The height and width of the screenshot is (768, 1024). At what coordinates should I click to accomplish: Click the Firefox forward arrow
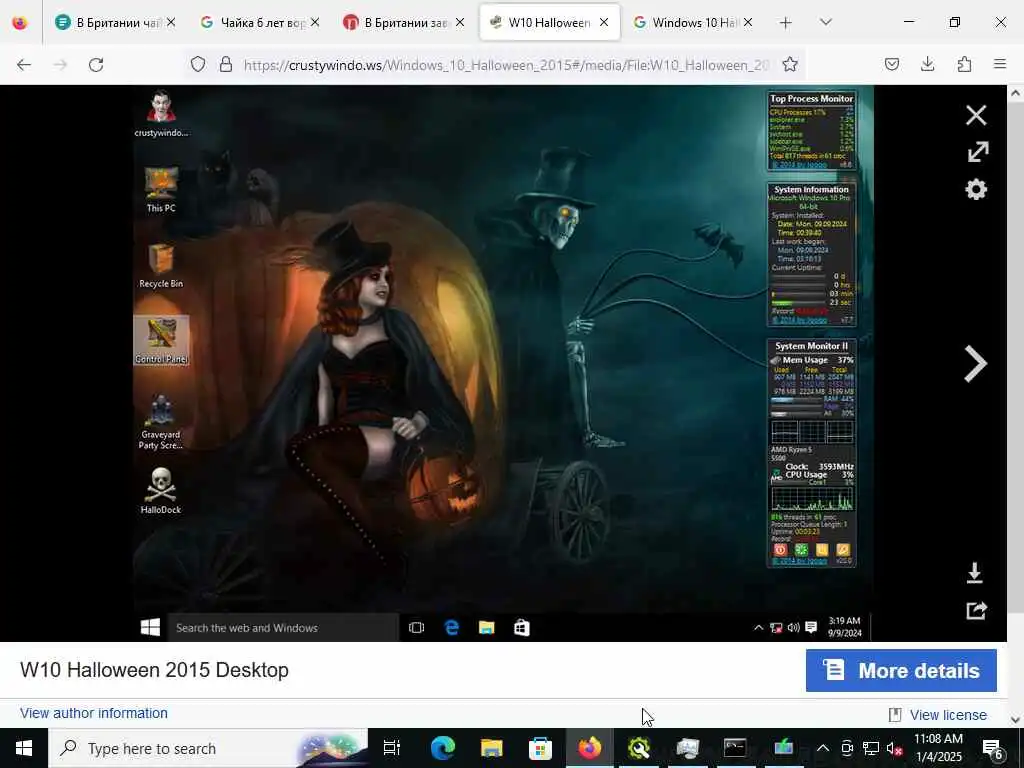(60, 64)
